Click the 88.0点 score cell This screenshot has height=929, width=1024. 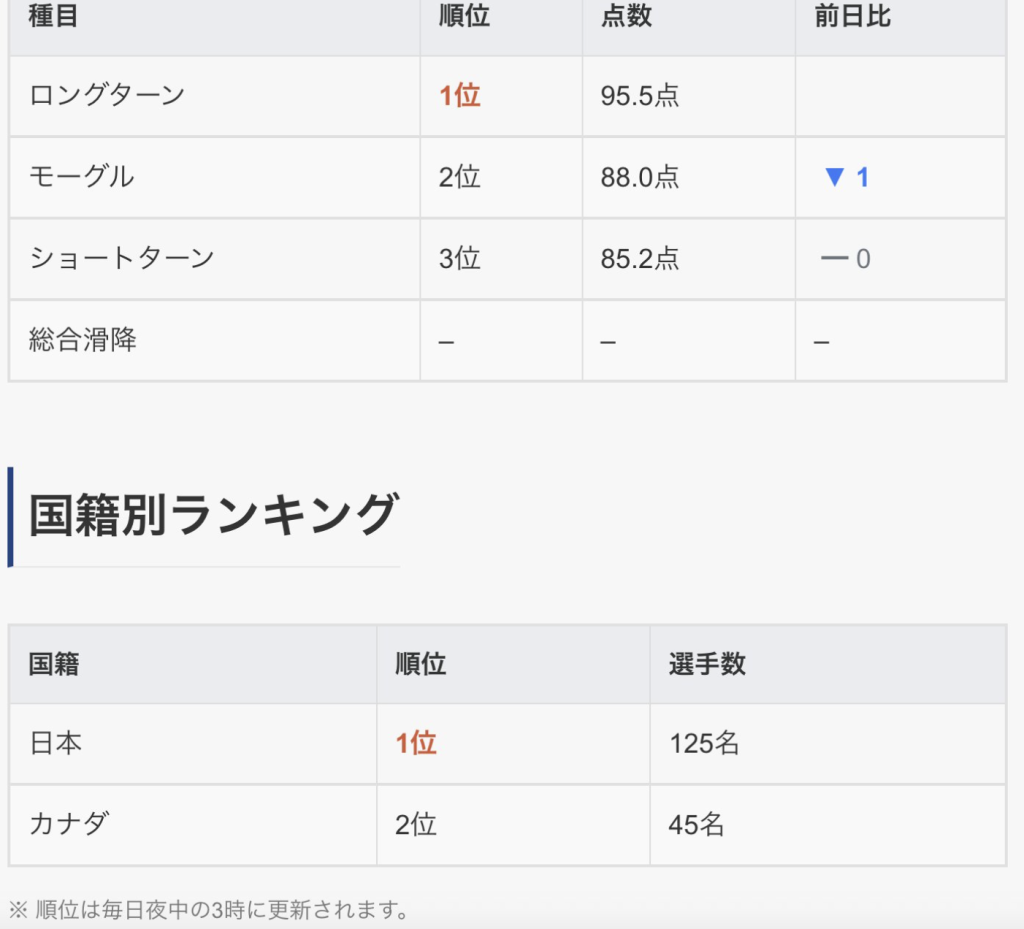(x=640, y=178)
